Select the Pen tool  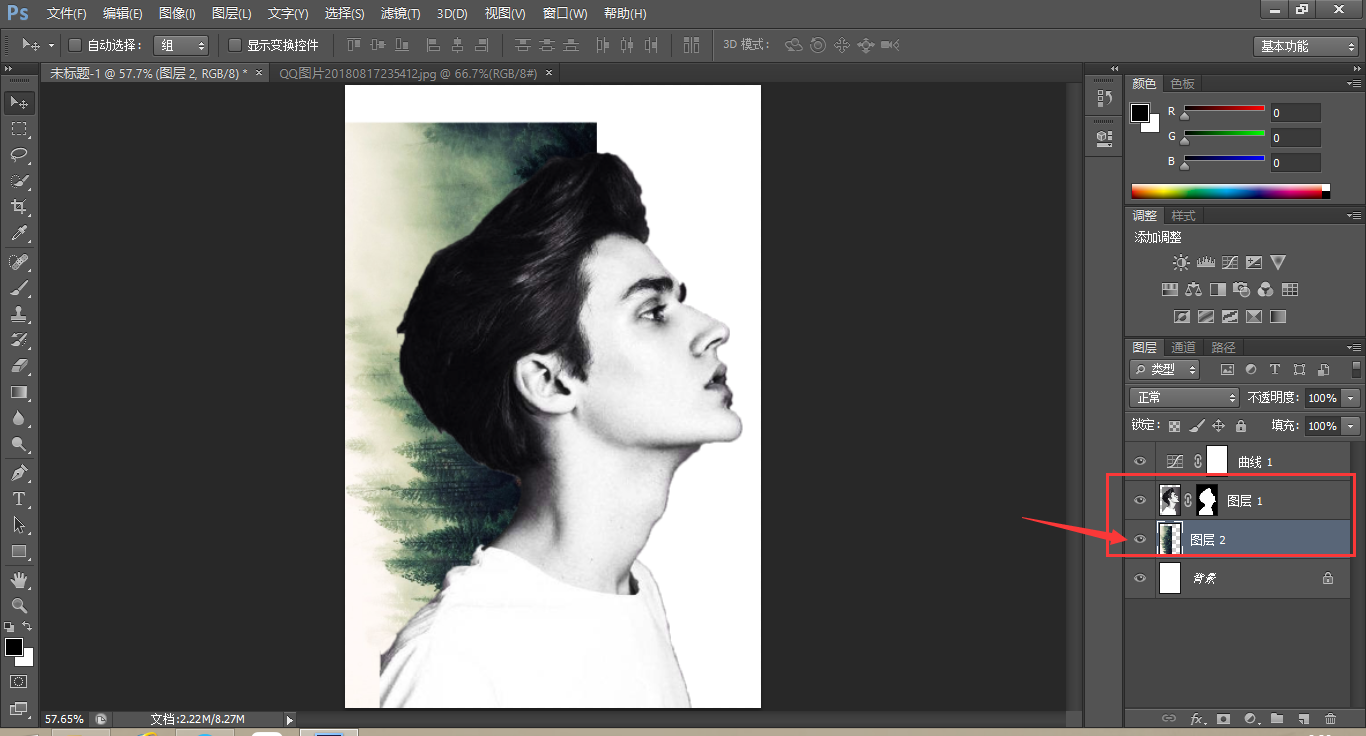[19, 472]
